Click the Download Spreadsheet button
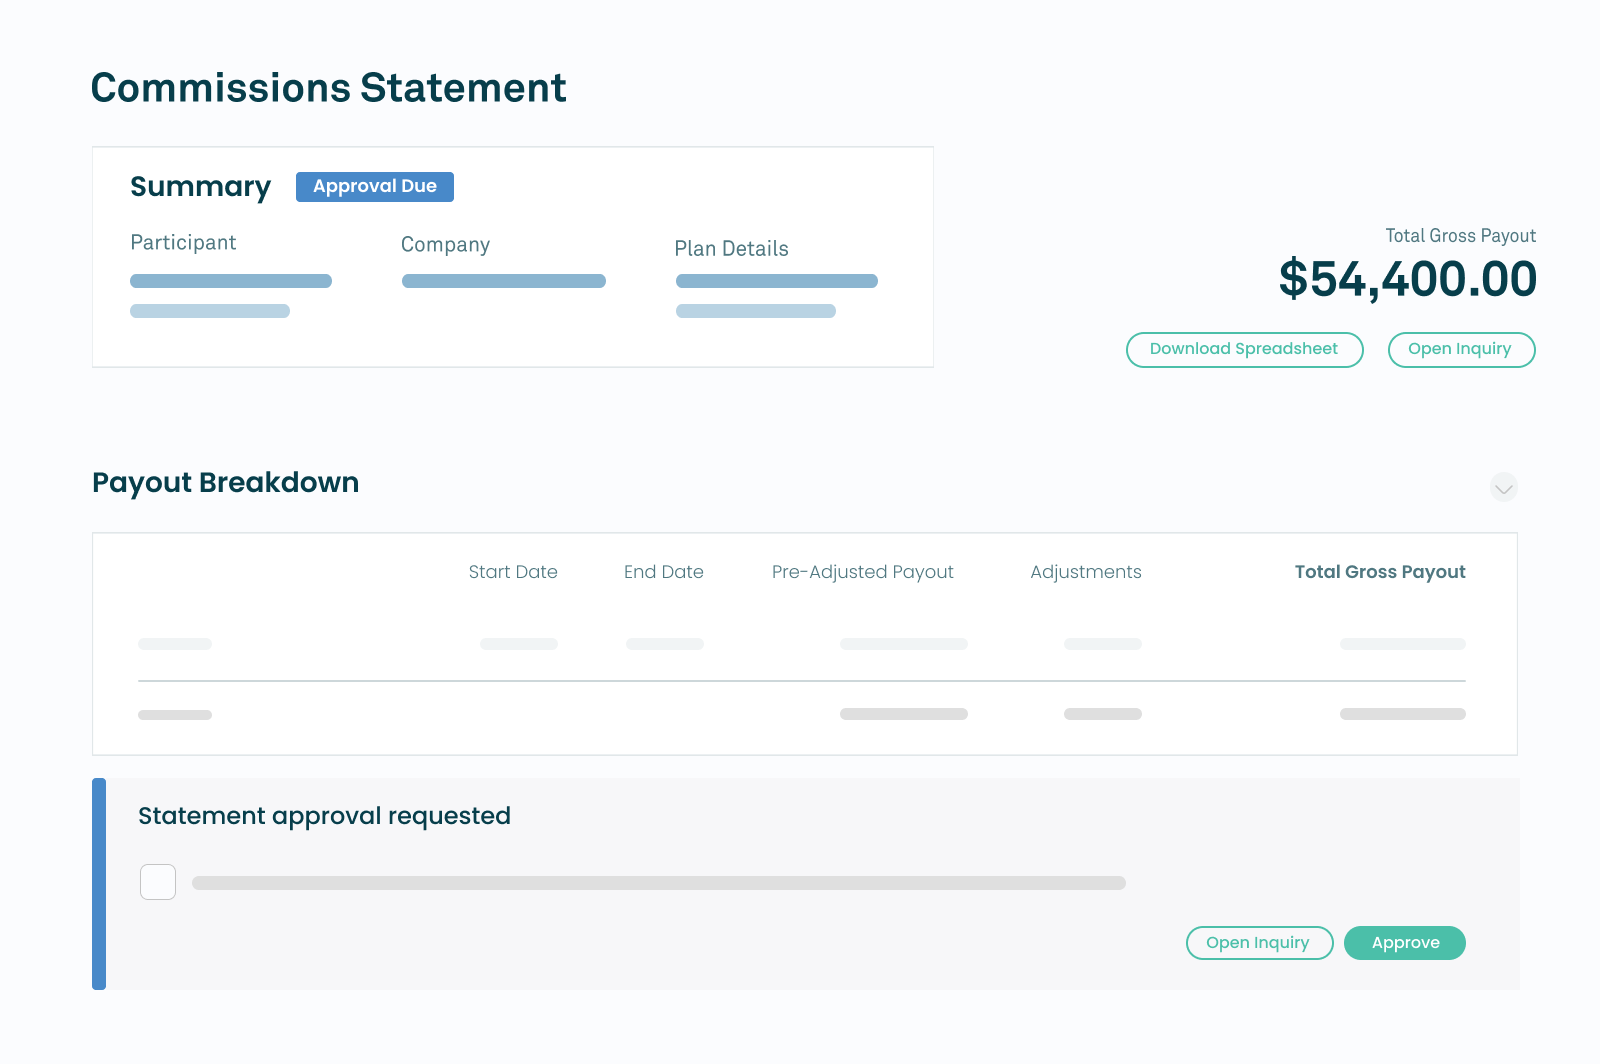Image resolution: width=1600 pixels, height=1064 pixels. pyautogui.click(x=1244, y=349)
